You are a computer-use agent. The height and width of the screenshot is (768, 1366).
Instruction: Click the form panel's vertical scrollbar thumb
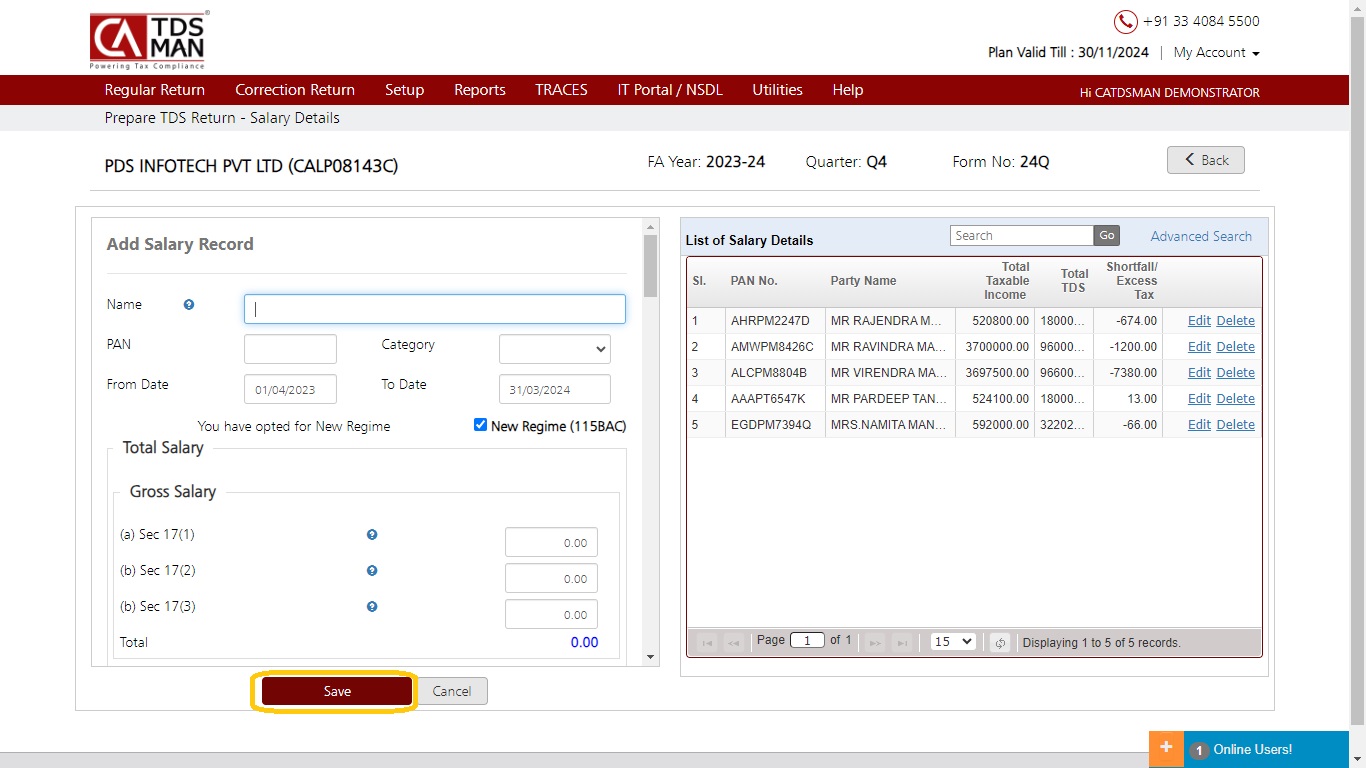pyautogui.click(x=651, y=266)
